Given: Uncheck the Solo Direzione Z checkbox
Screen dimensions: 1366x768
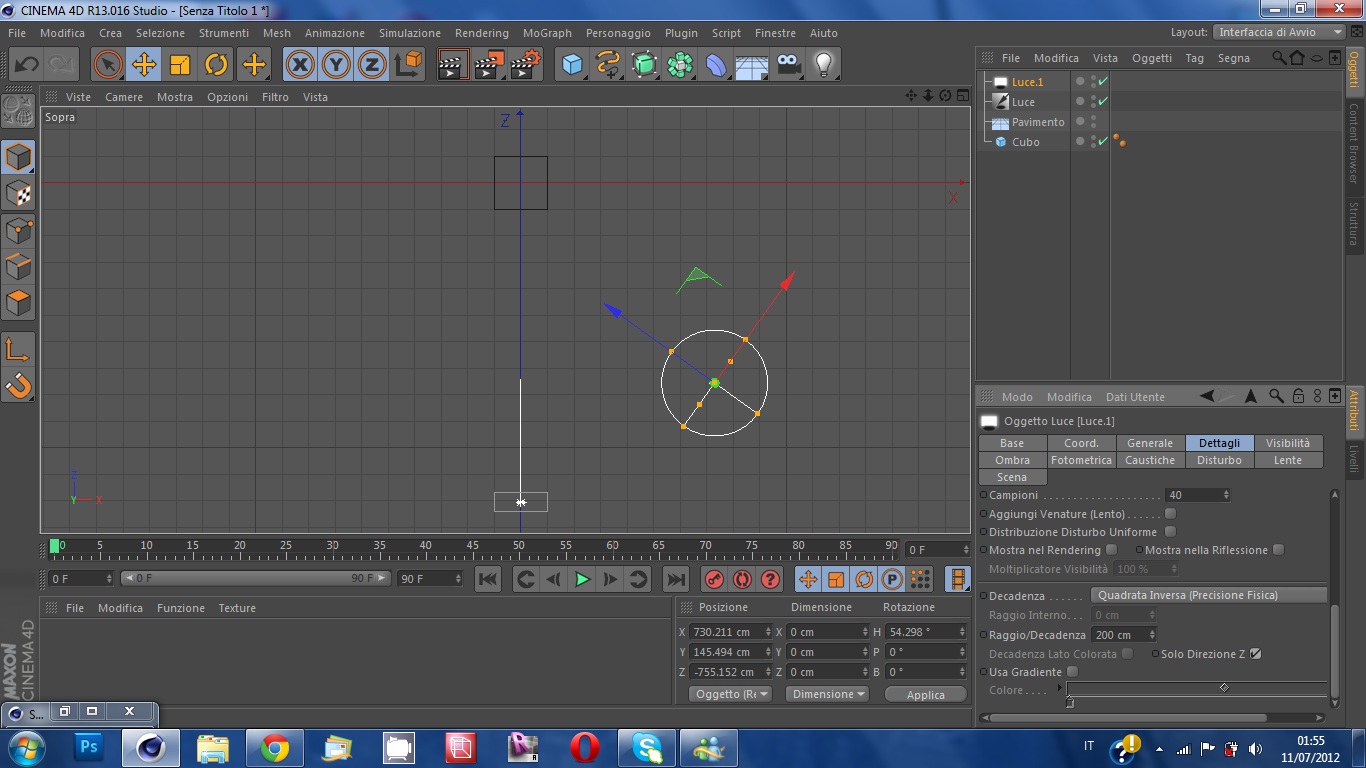Looking at the screenshot, I should pos(1256,654).
